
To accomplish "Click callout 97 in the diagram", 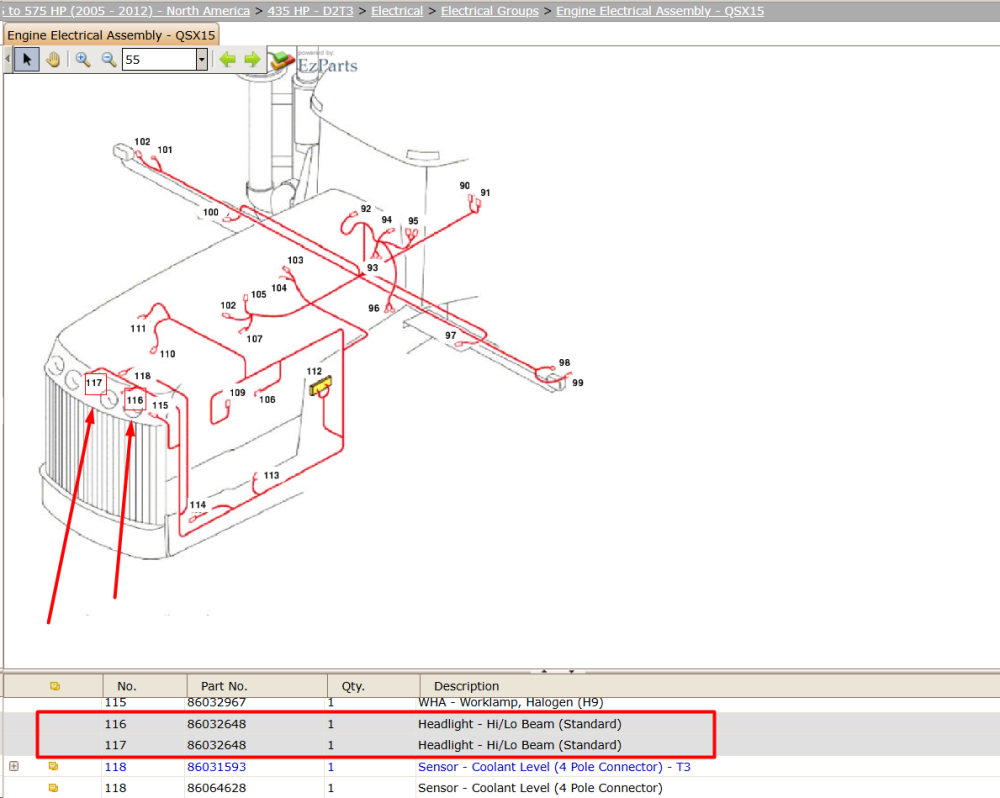I will pos(451,335).
